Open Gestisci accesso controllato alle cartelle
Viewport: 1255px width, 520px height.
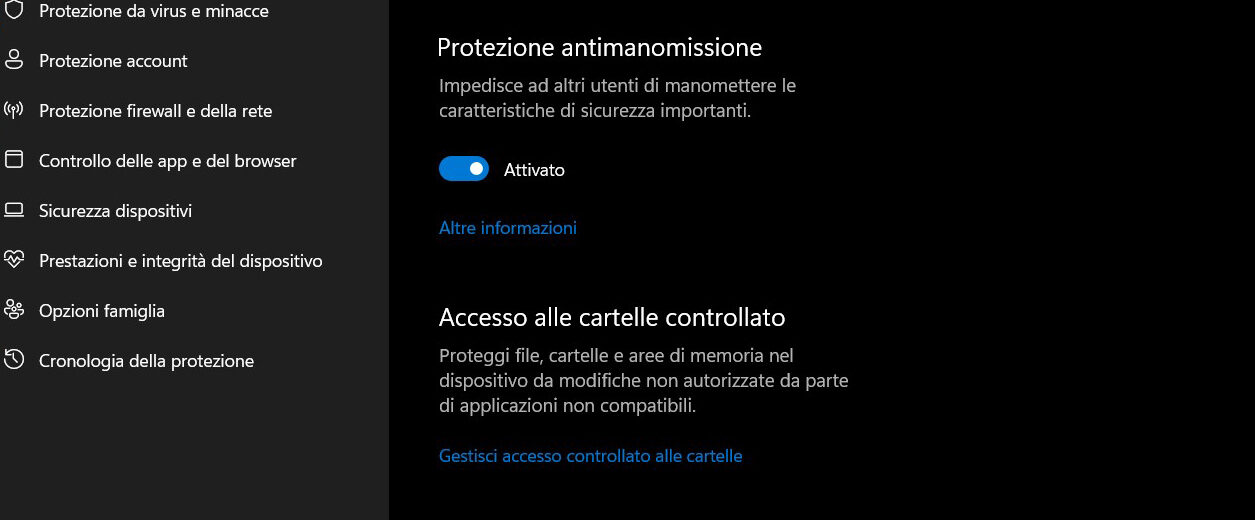(590, 456)
